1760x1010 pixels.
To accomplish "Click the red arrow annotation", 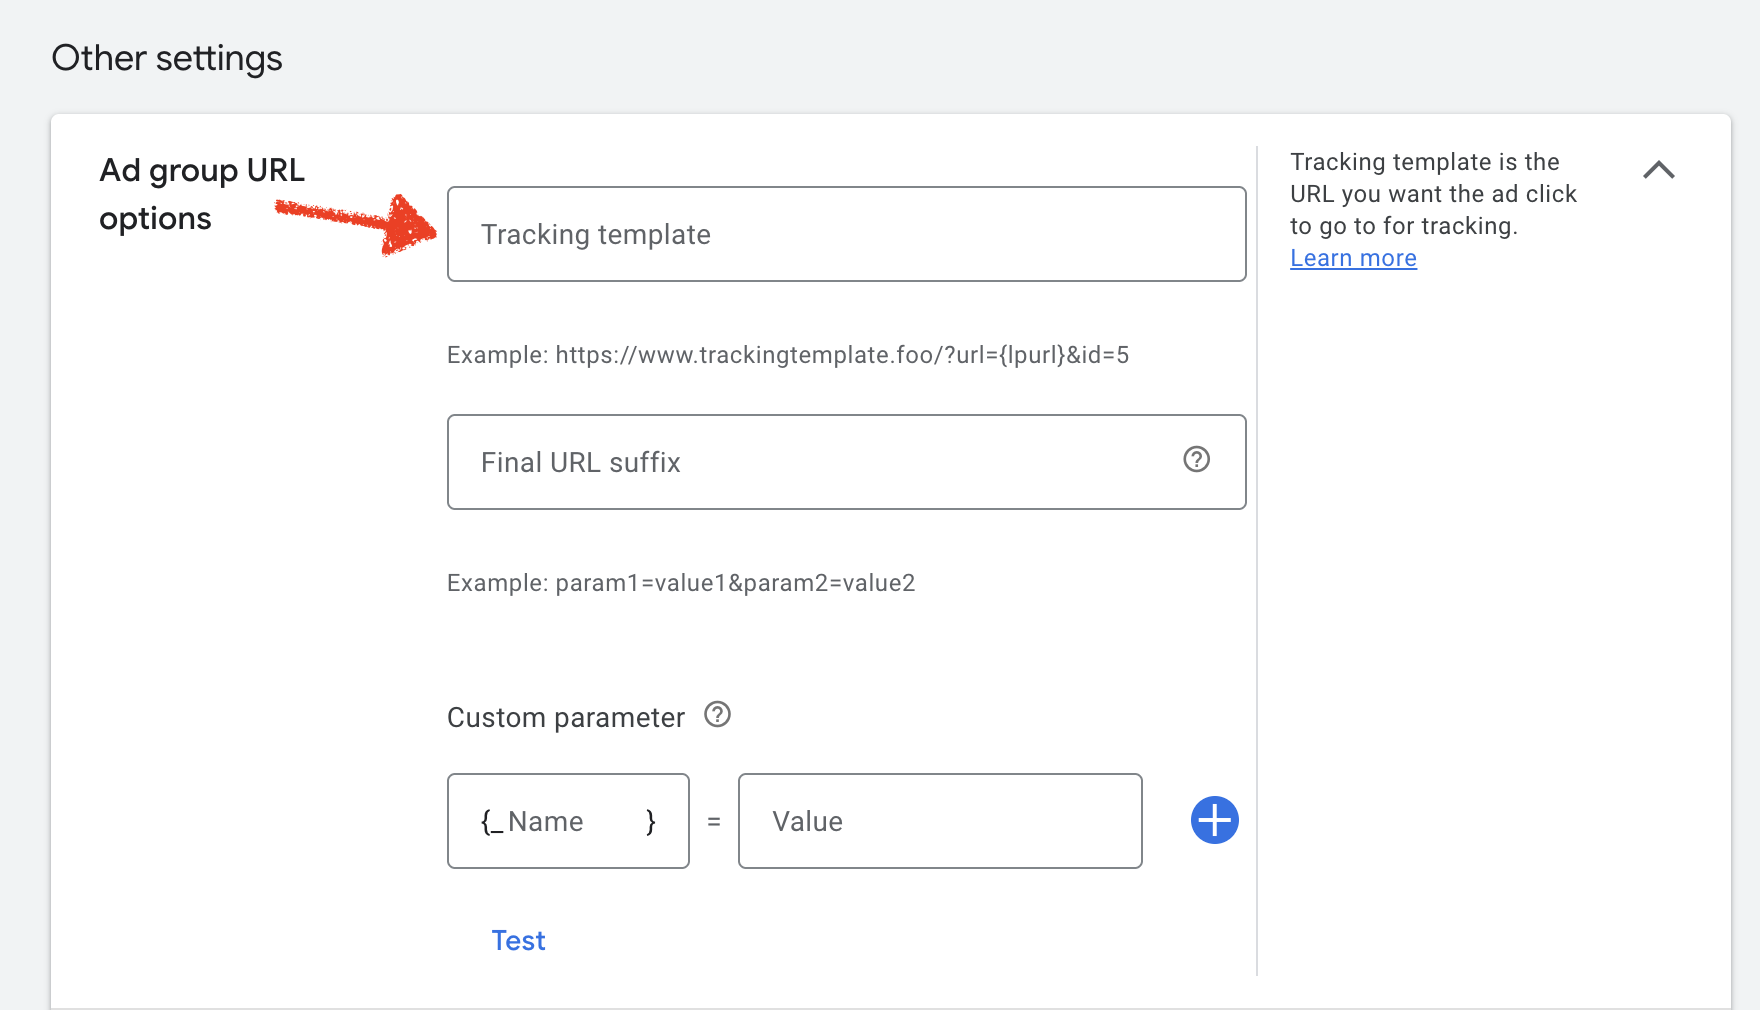I will (360, 222).
